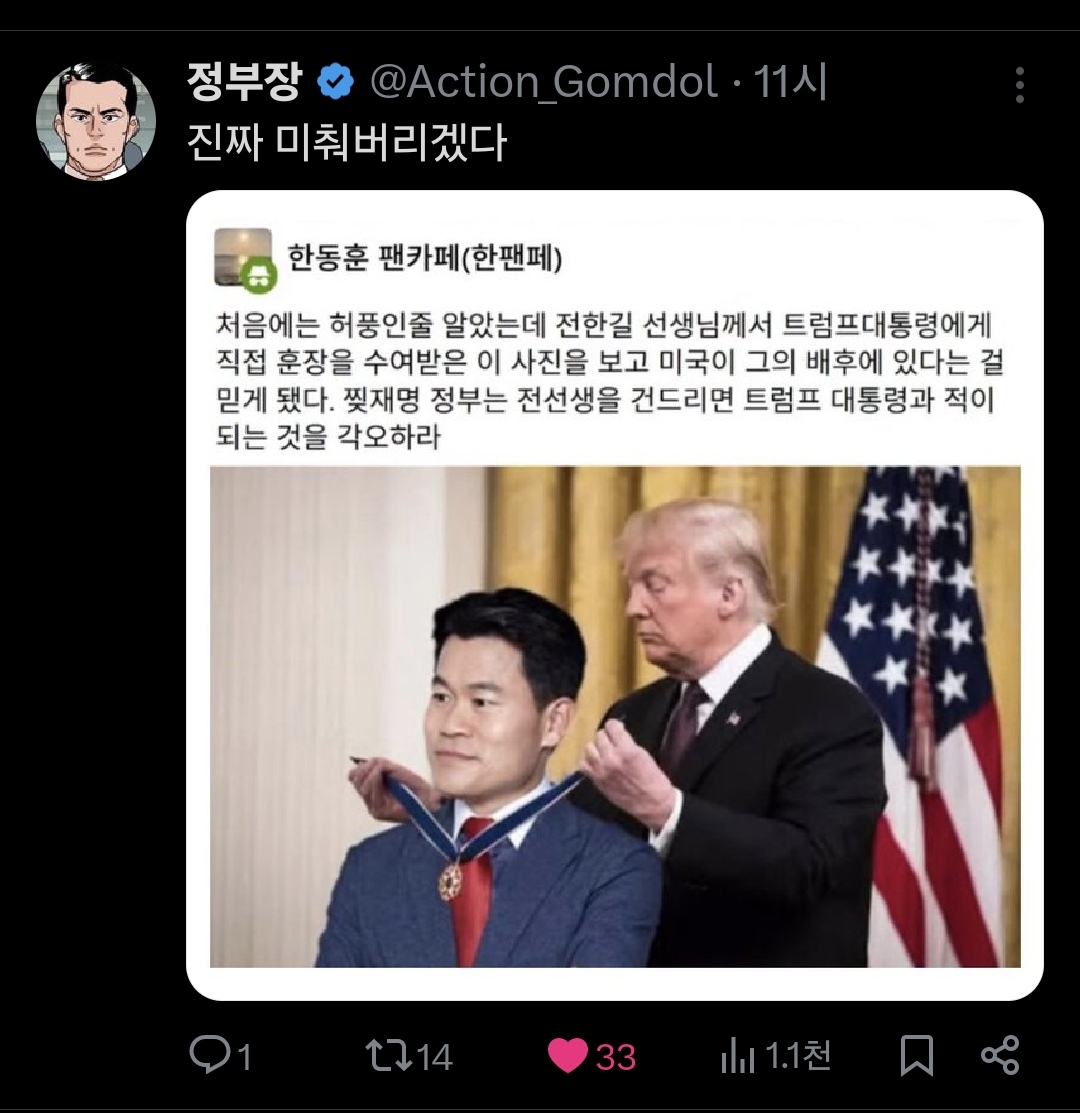Tap the retweet icon with 14
Viewport: 1080px width, 1113px height.
(387, 1056)
